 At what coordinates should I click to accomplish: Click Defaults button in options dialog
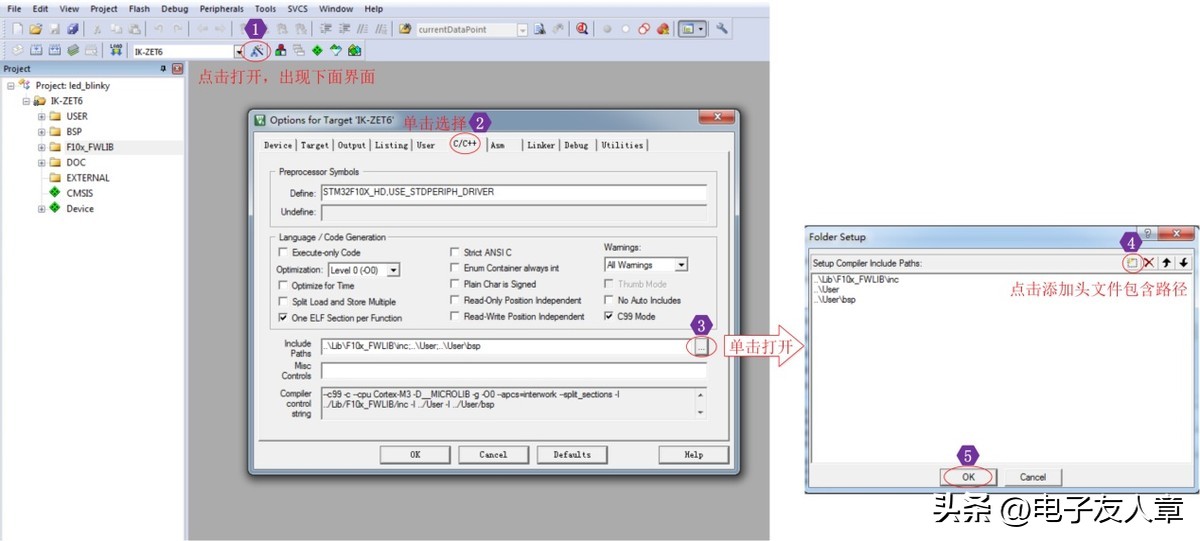tap(572, 454)
